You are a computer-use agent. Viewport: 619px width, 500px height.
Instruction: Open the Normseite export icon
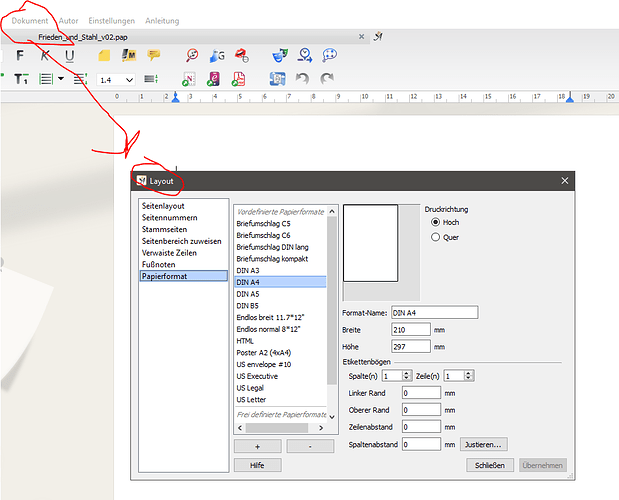[x=189, y=79]
